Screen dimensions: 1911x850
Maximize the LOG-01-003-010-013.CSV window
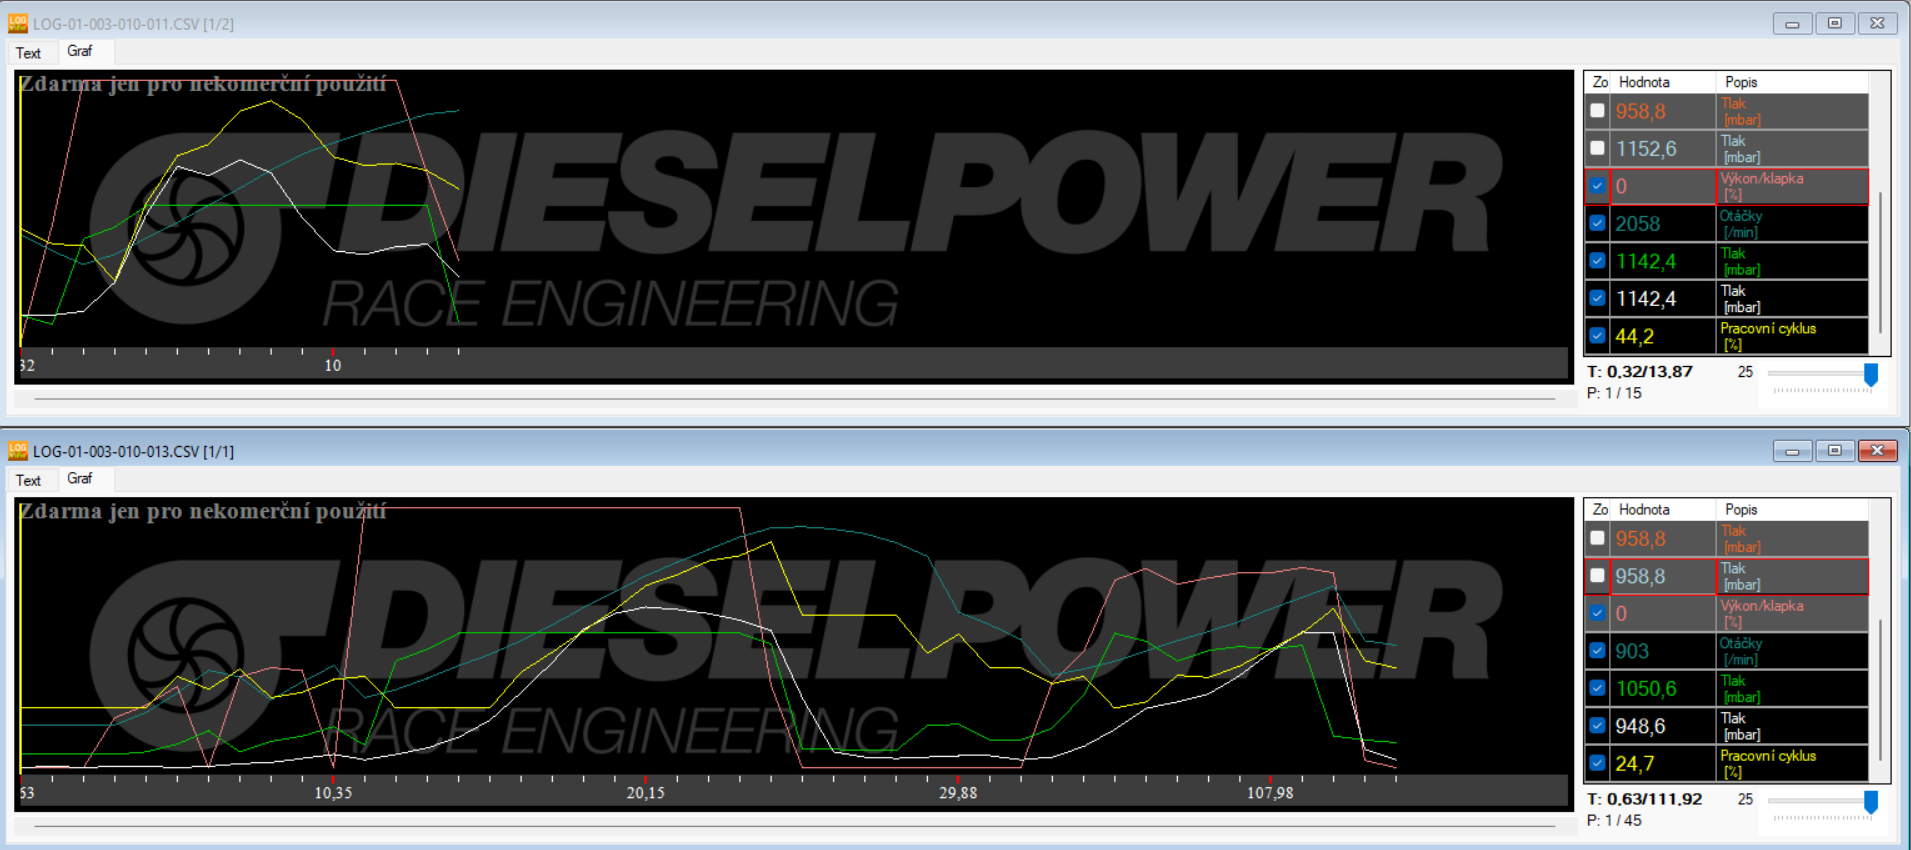click(x=1834, y=450)
